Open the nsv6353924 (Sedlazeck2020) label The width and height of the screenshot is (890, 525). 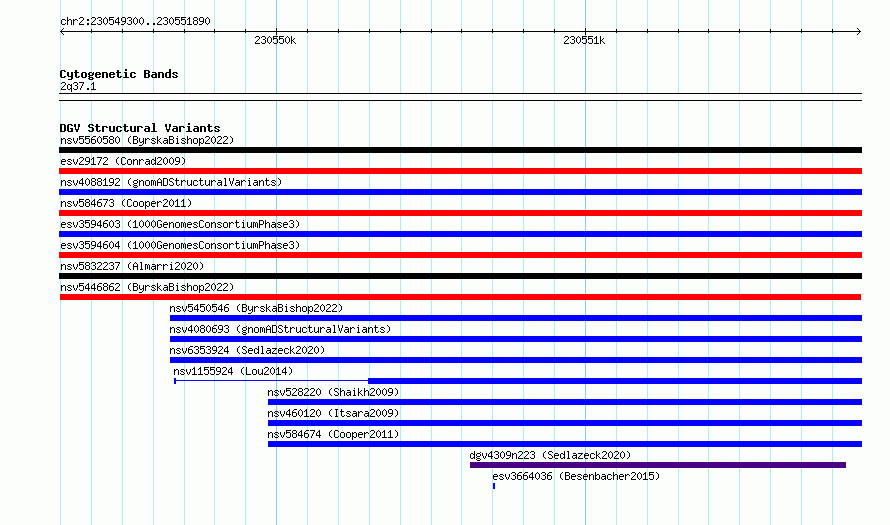247,350
